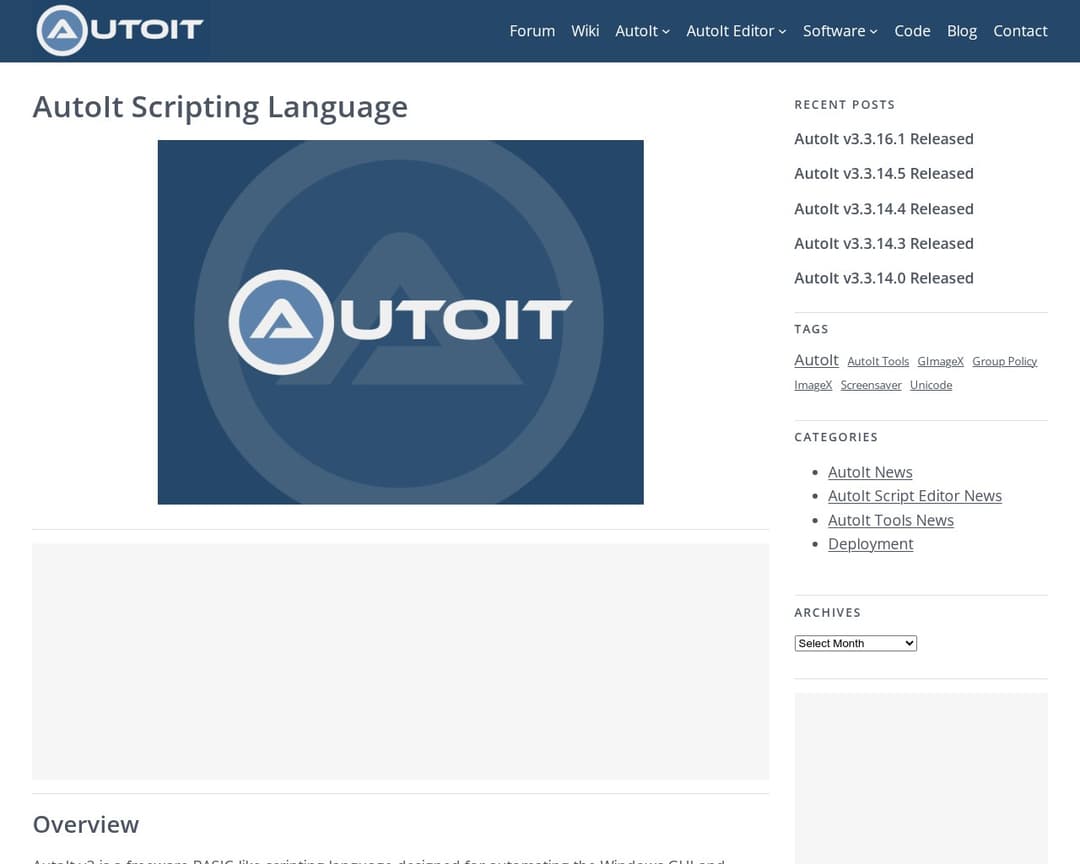1080x864 pixels.
Task: Click the GImageX tag
Action: [940, 361]
